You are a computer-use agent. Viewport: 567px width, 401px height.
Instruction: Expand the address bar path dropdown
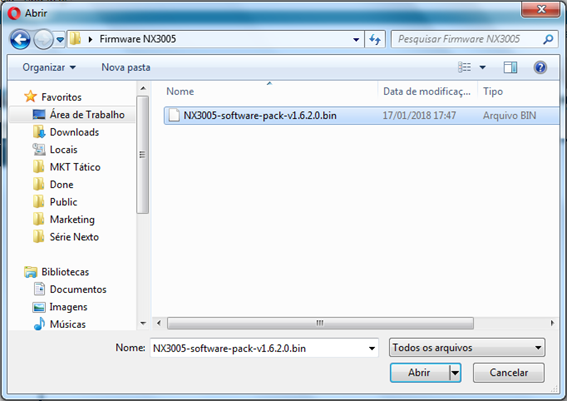356,39
